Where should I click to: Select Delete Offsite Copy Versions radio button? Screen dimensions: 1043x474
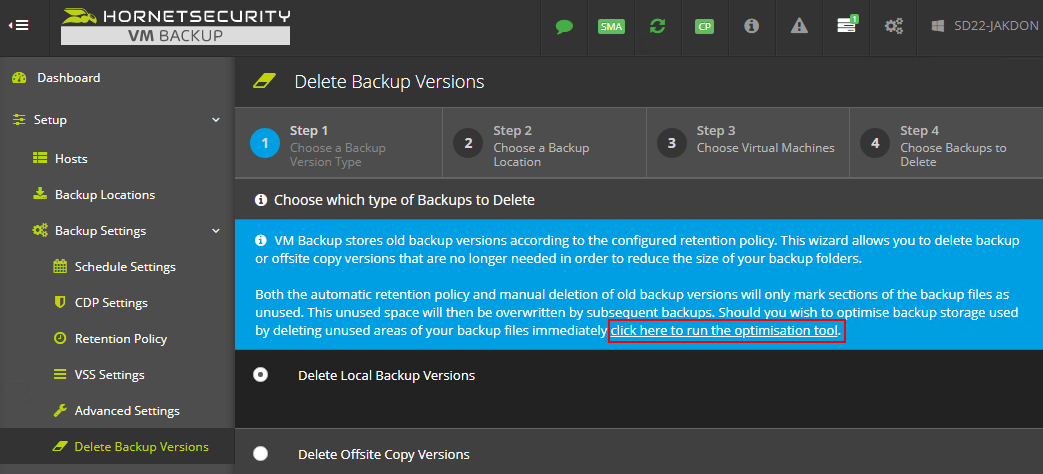(x=261, y=453)
